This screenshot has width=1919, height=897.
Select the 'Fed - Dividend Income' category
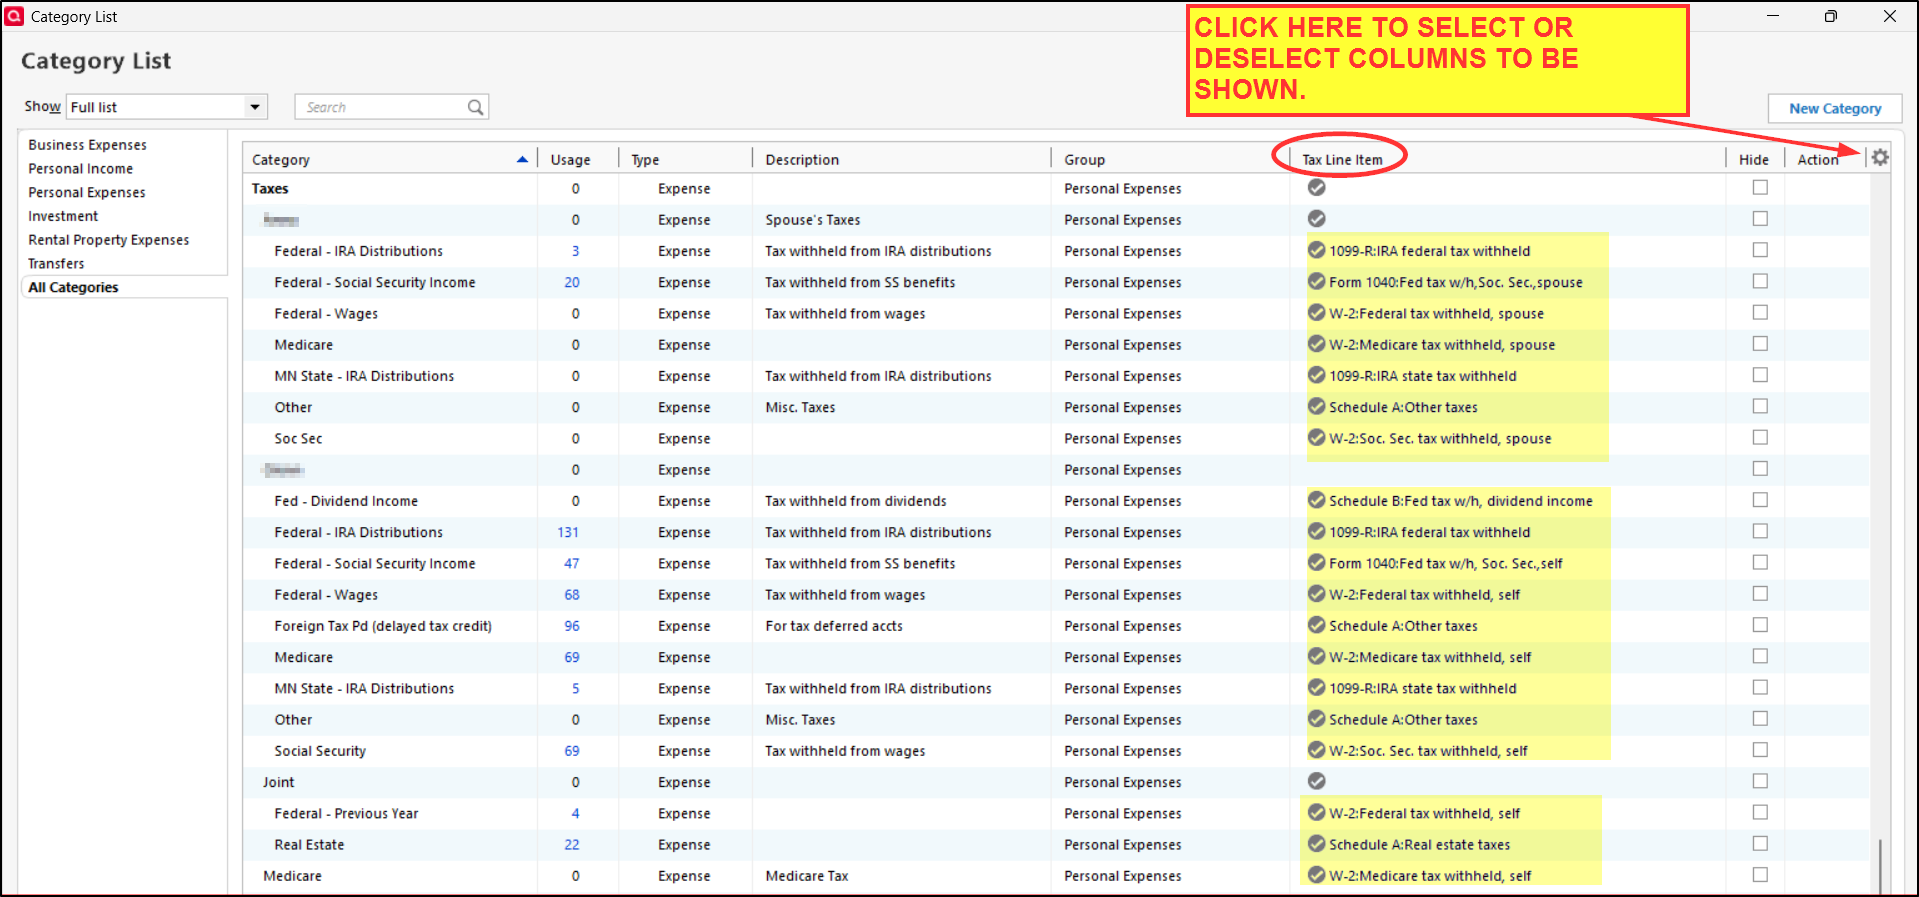point(346,501)
